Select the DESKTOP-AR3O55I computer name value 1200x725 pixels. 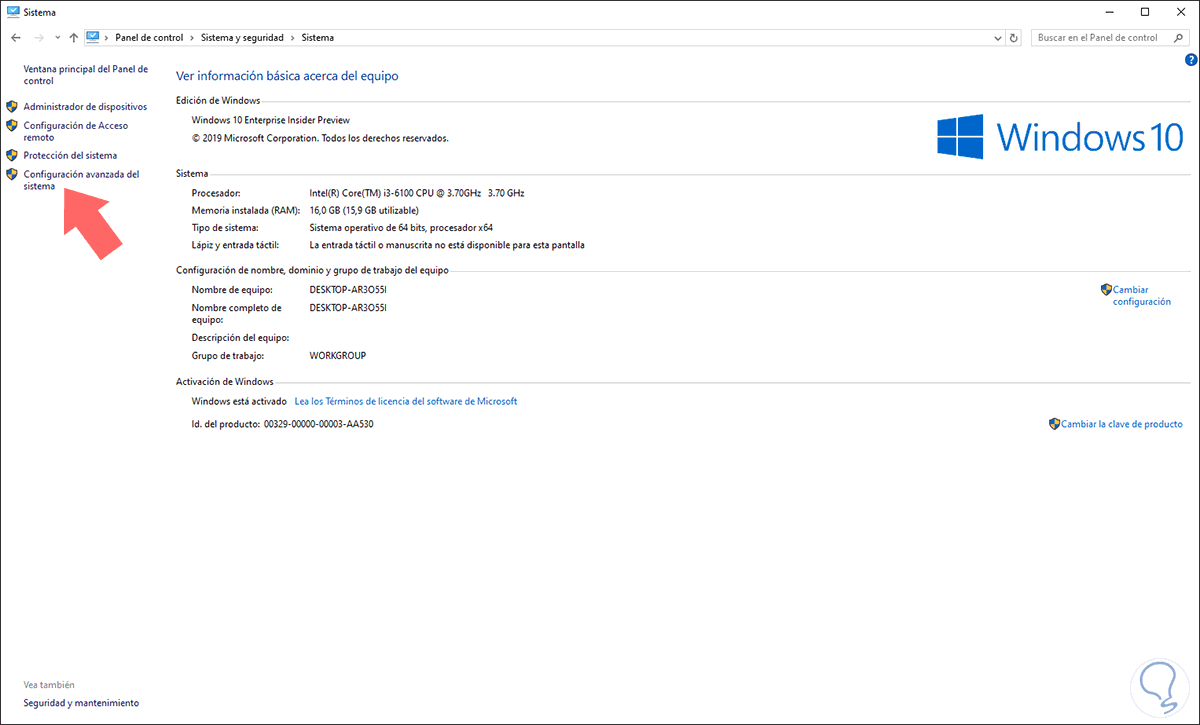348,290
